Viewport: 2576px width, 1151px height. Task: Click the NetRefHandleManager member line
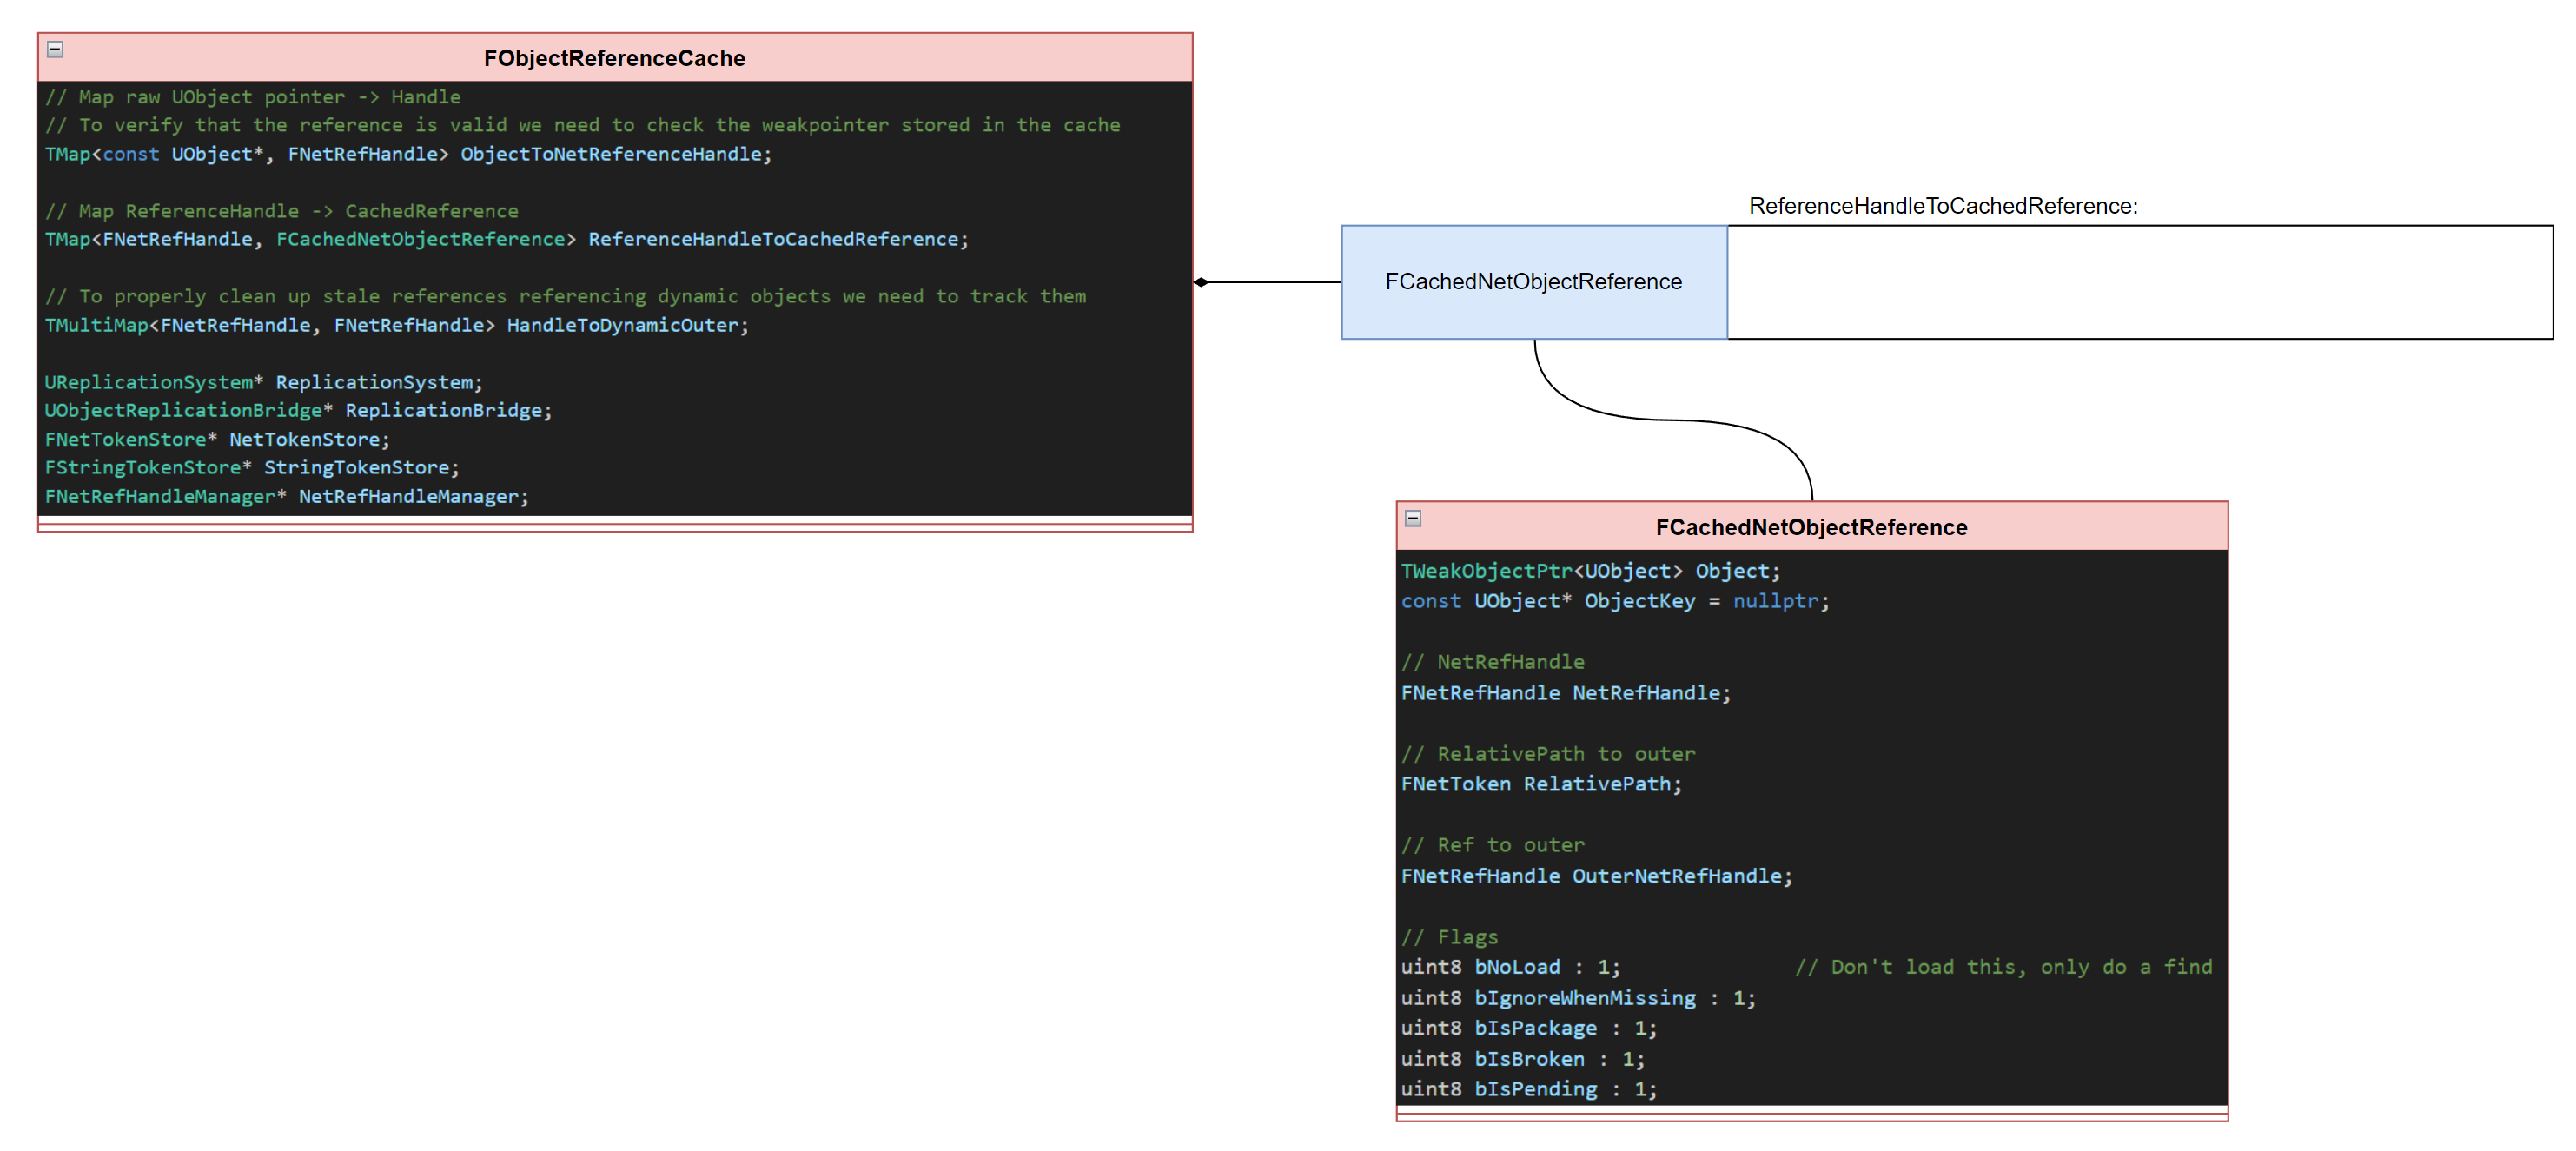click(286, 496)
